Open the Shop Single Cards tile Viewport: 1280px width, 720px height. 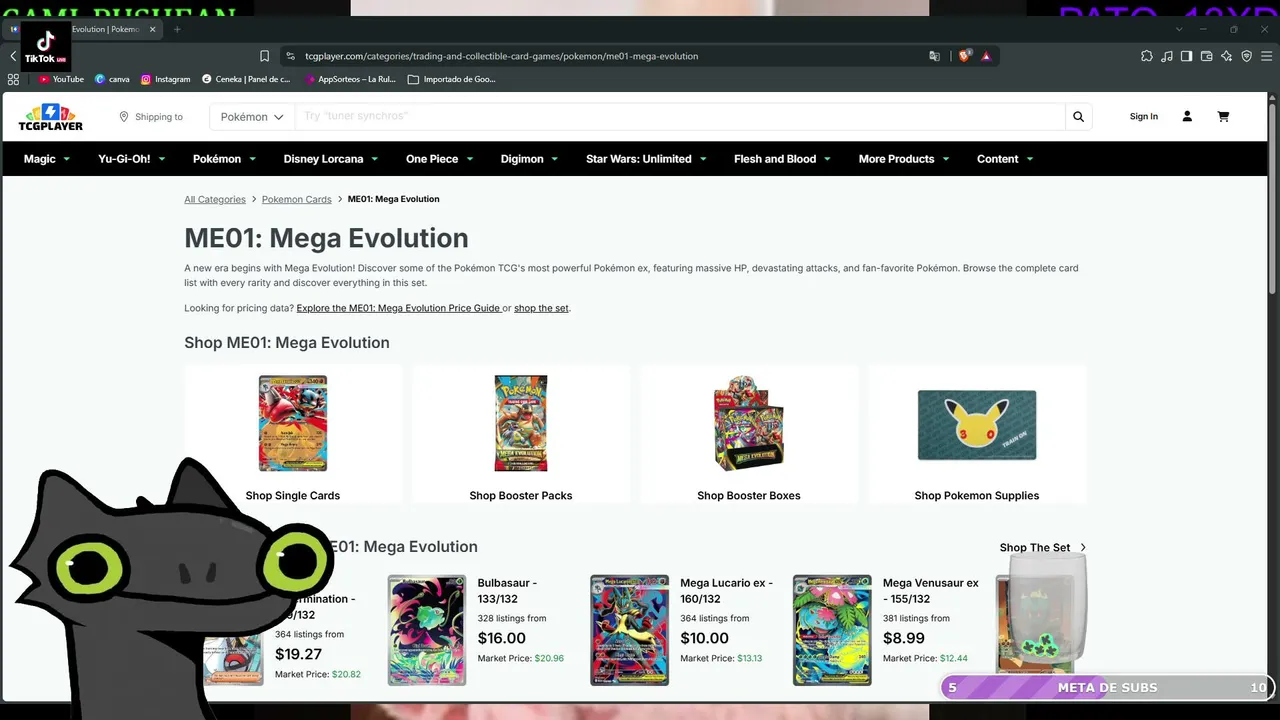(x=293, y=434)
